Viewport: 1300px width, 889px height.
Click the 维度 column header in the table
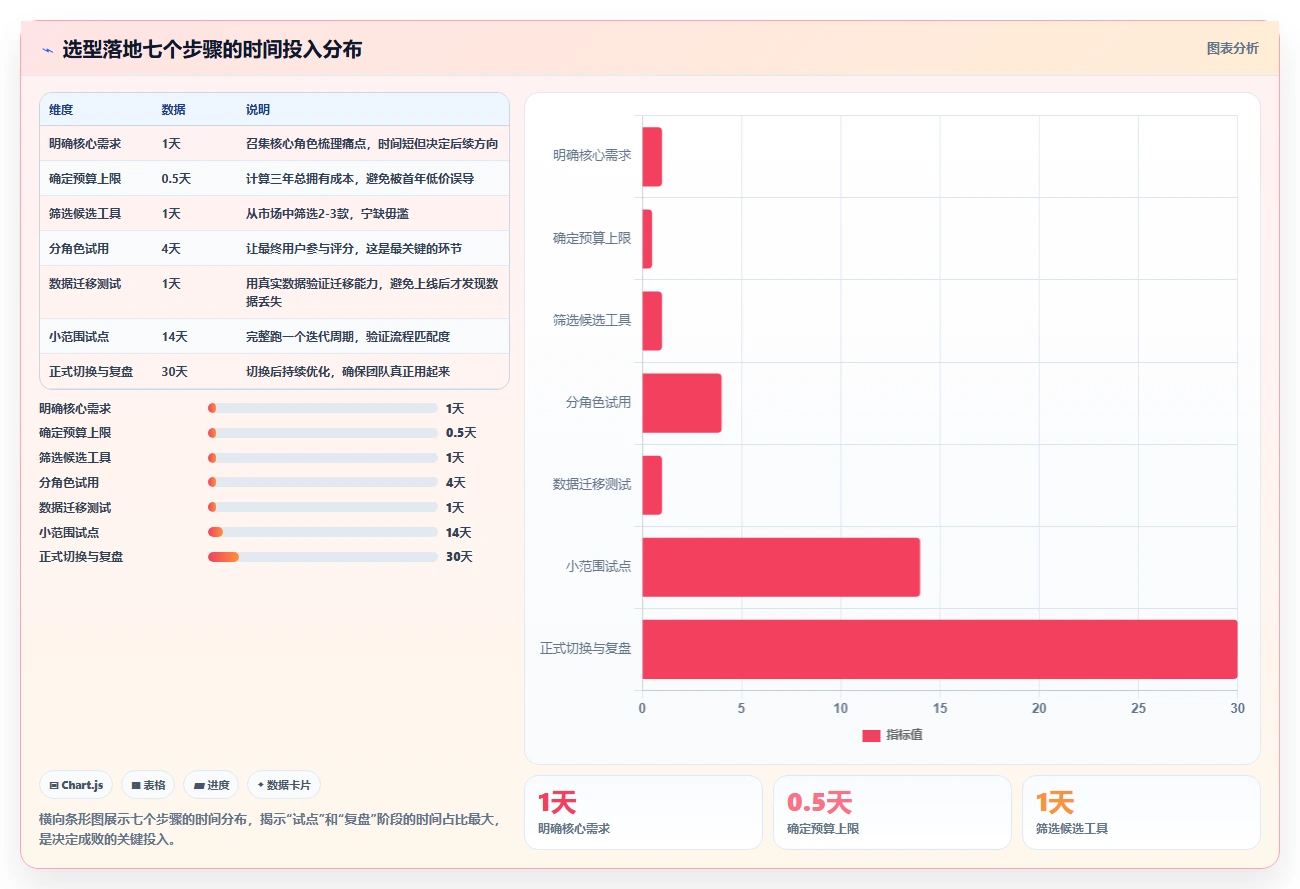pyautogui.click(x=61, y=110)
